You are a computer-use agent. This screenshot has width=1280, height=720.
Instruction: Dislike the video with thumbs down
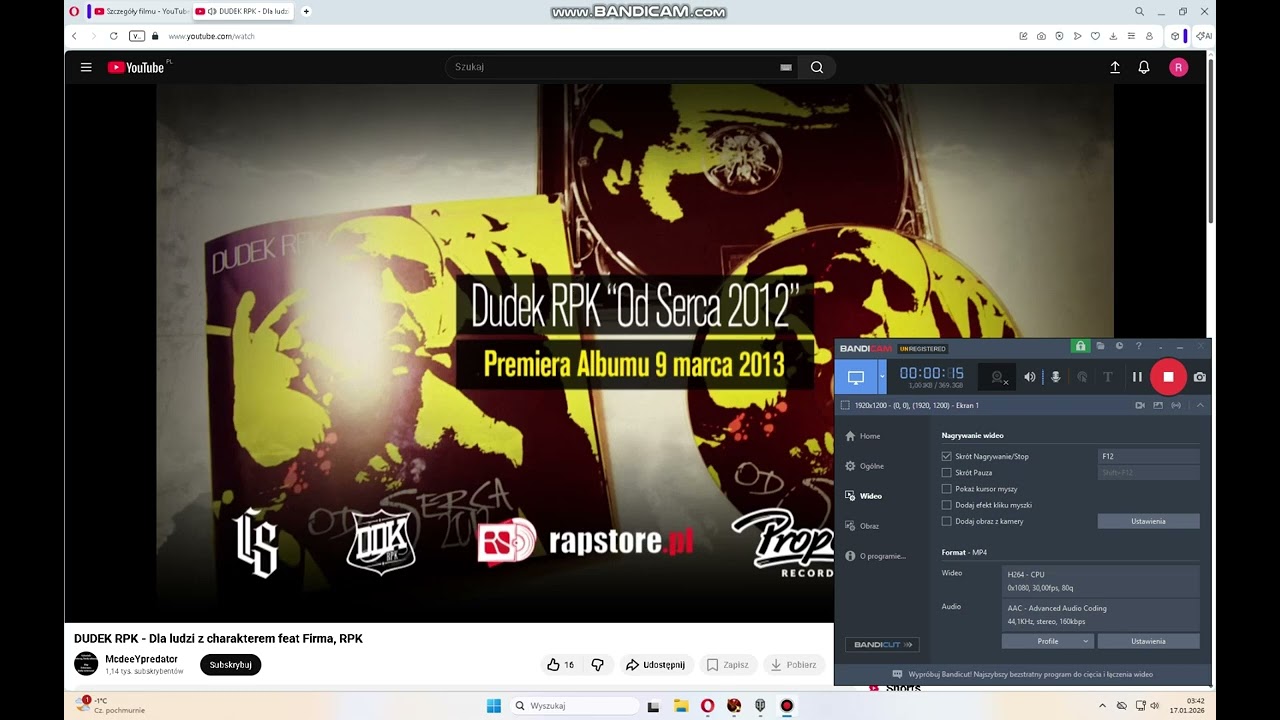(598, 665)
